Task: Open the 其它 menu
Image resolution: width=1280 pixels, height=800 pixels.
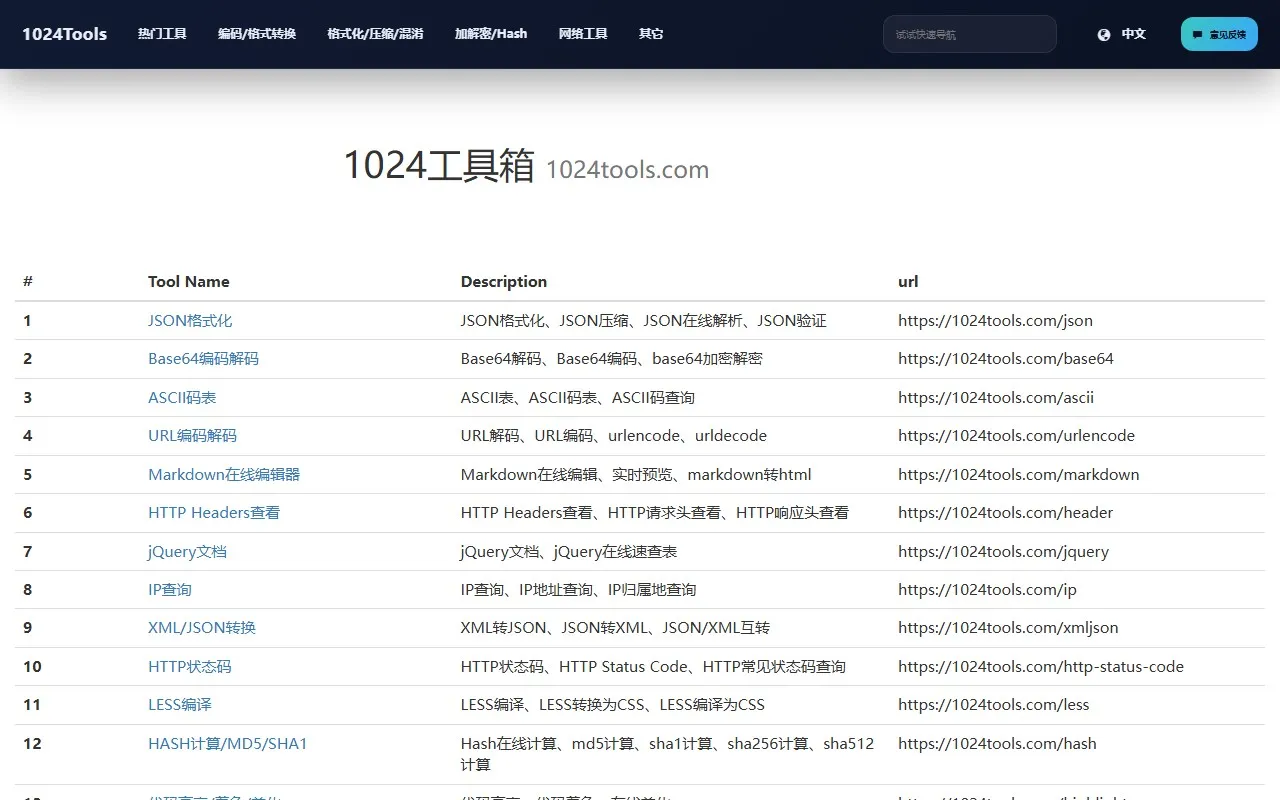Action: pyautogui.click(x=651, y=33)
